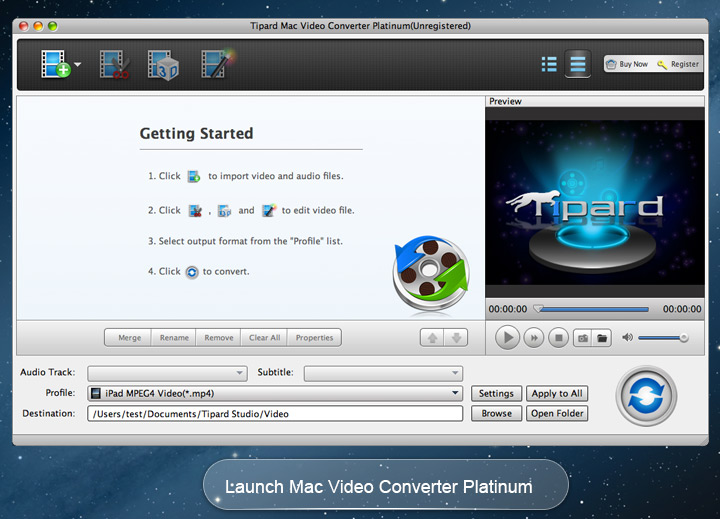Start conversion with the big Convert button

coord(646,395)
